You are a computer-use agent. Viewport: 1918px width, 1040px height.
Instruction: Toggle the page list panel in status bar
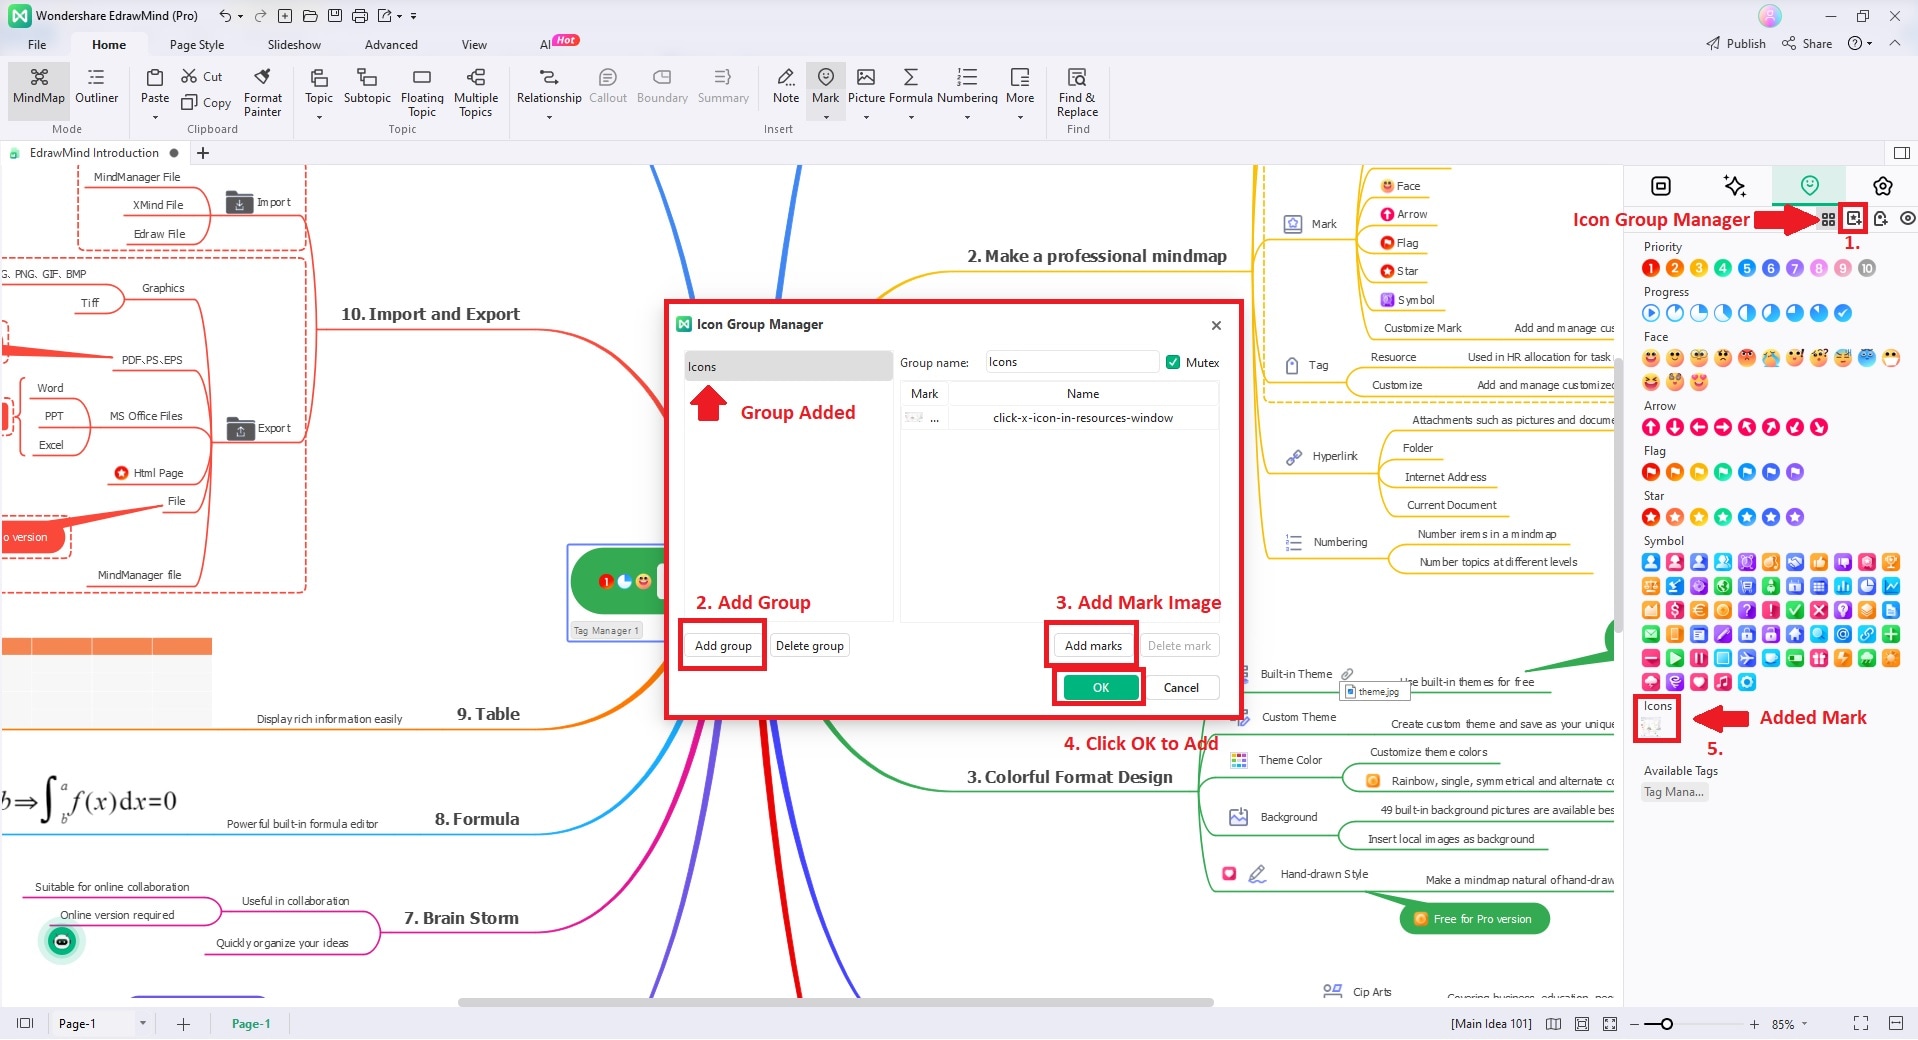click(x=26, y=1024)
